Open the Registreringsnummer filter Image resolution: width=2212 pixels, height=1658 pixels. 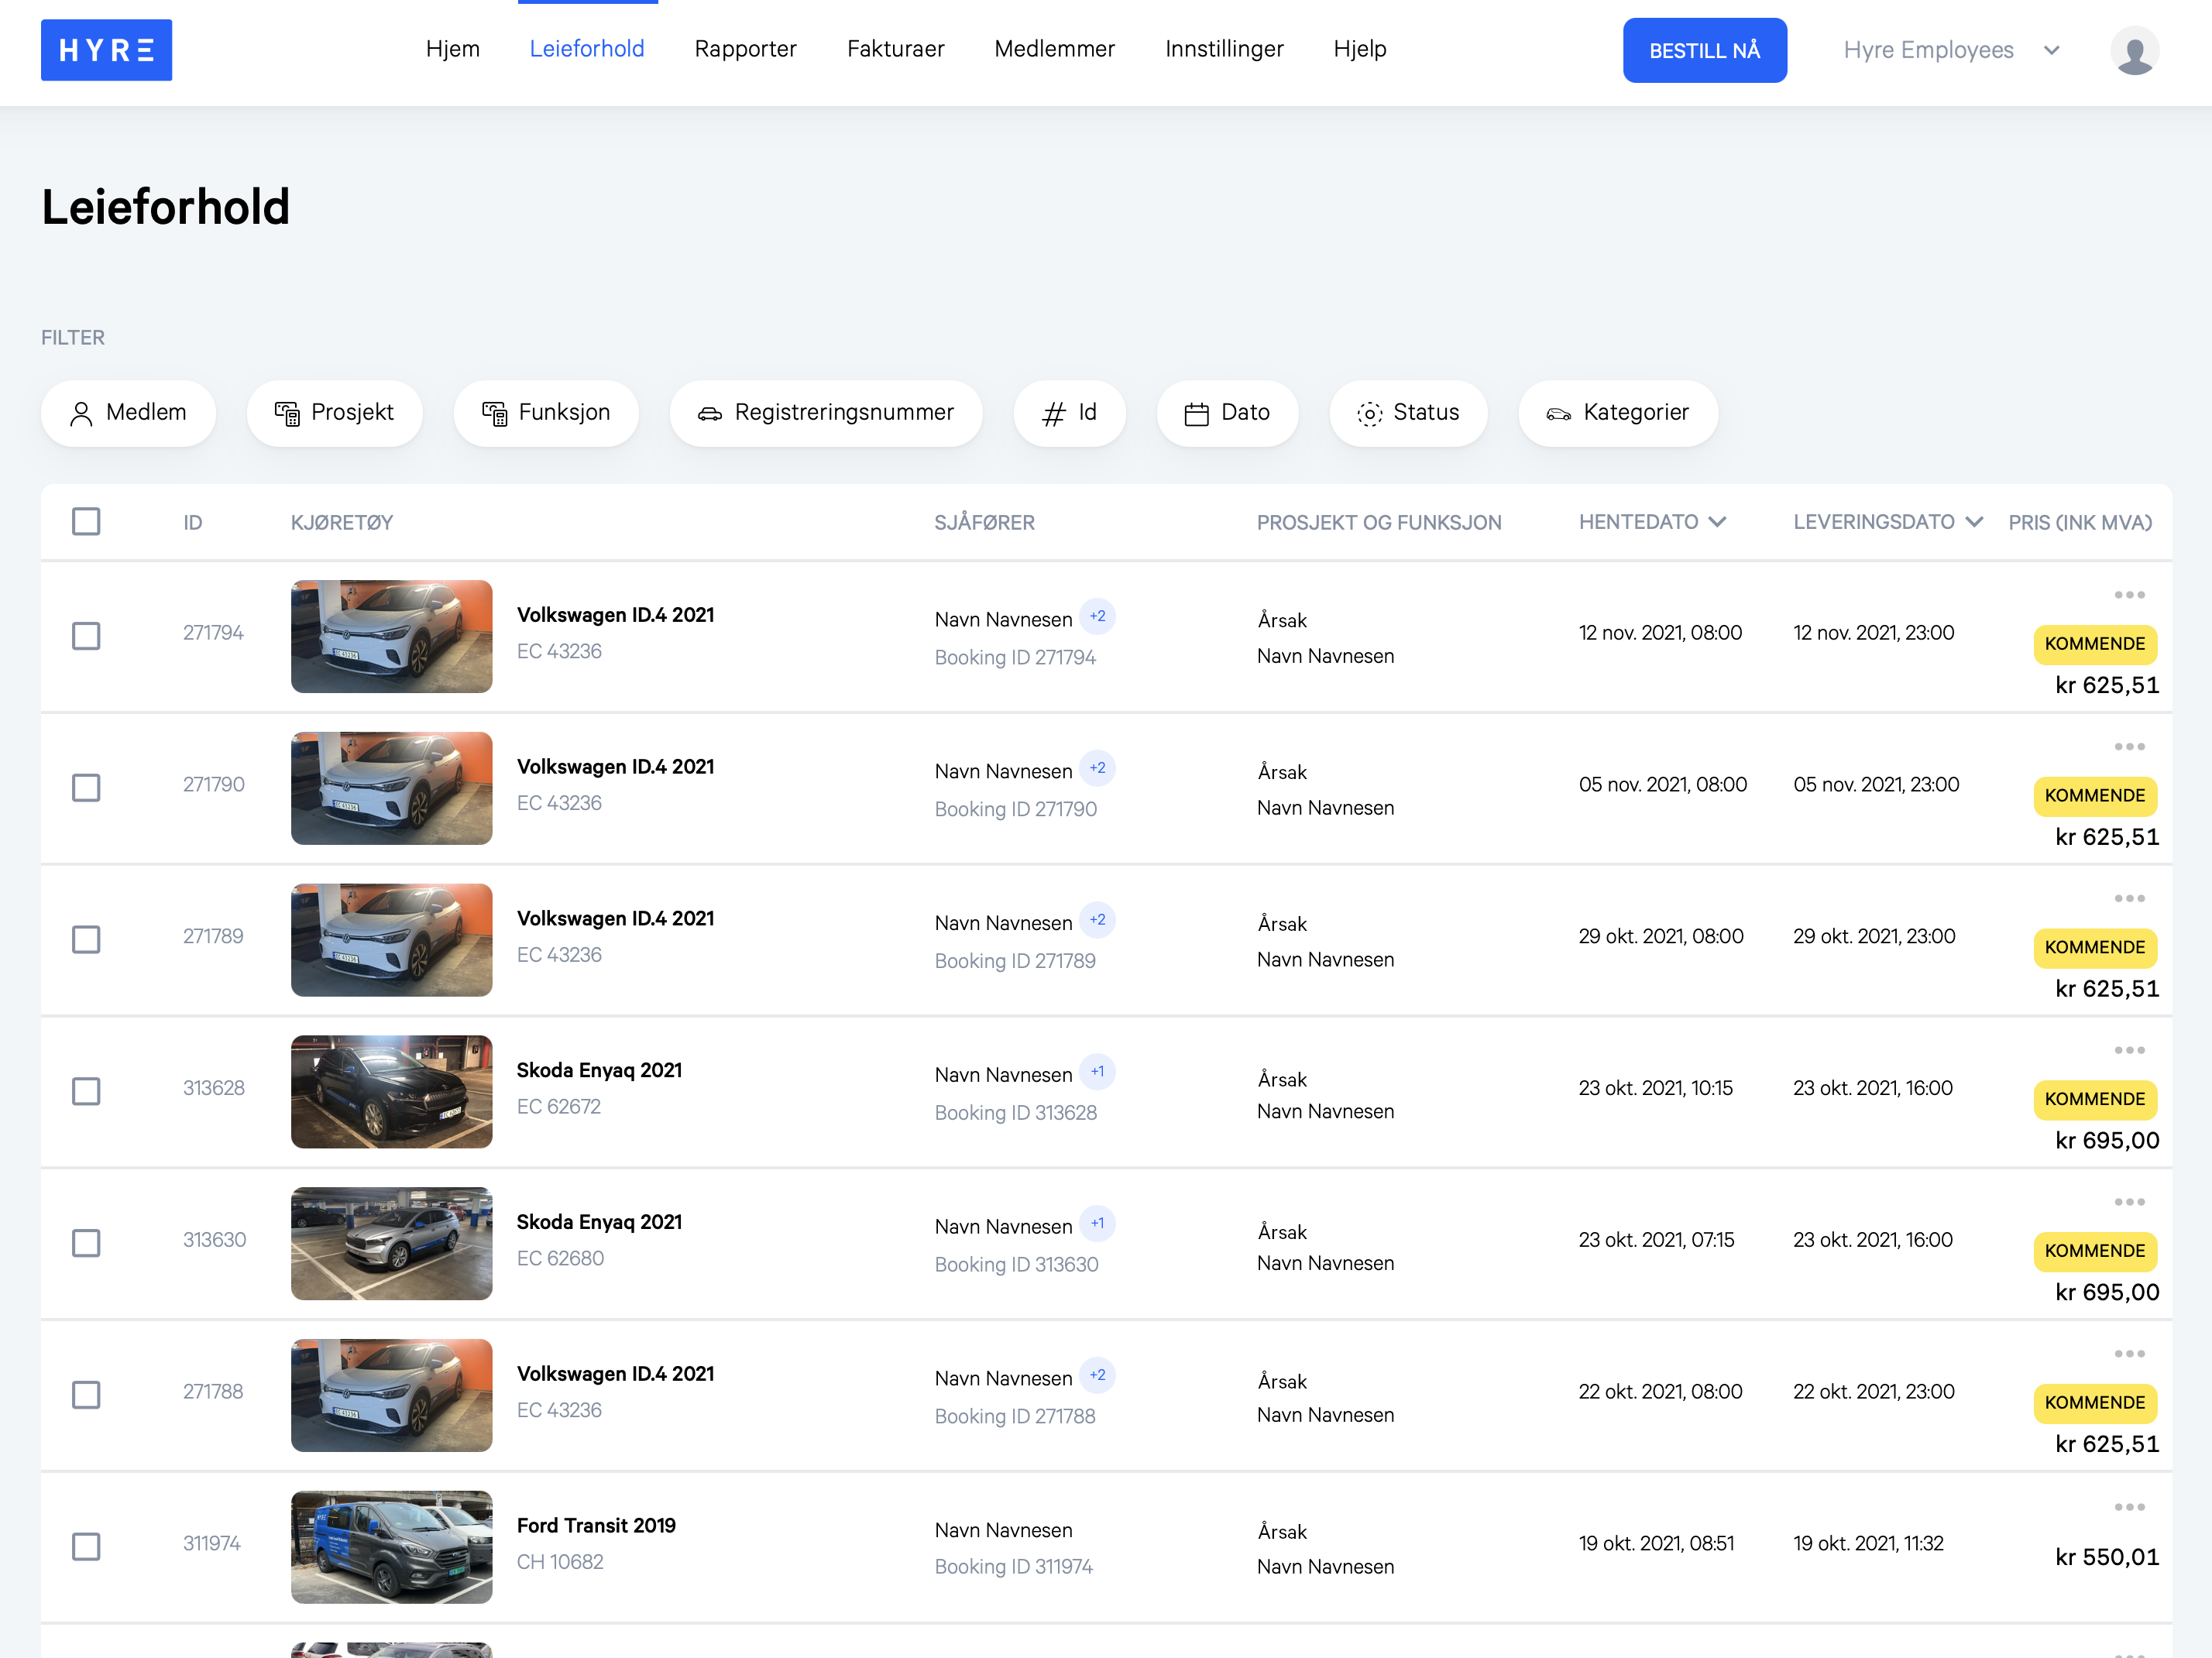click(826, 413)
